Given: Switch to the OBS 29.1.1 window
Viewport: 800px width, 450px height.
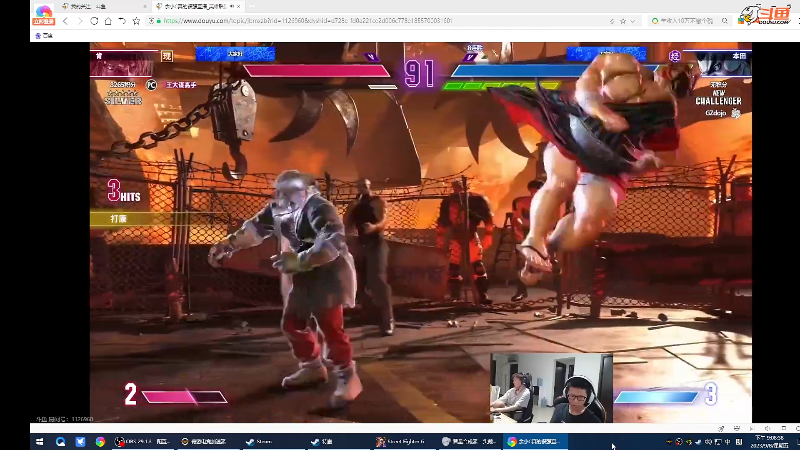Looking at the screenshot, I should pos(143,442).
